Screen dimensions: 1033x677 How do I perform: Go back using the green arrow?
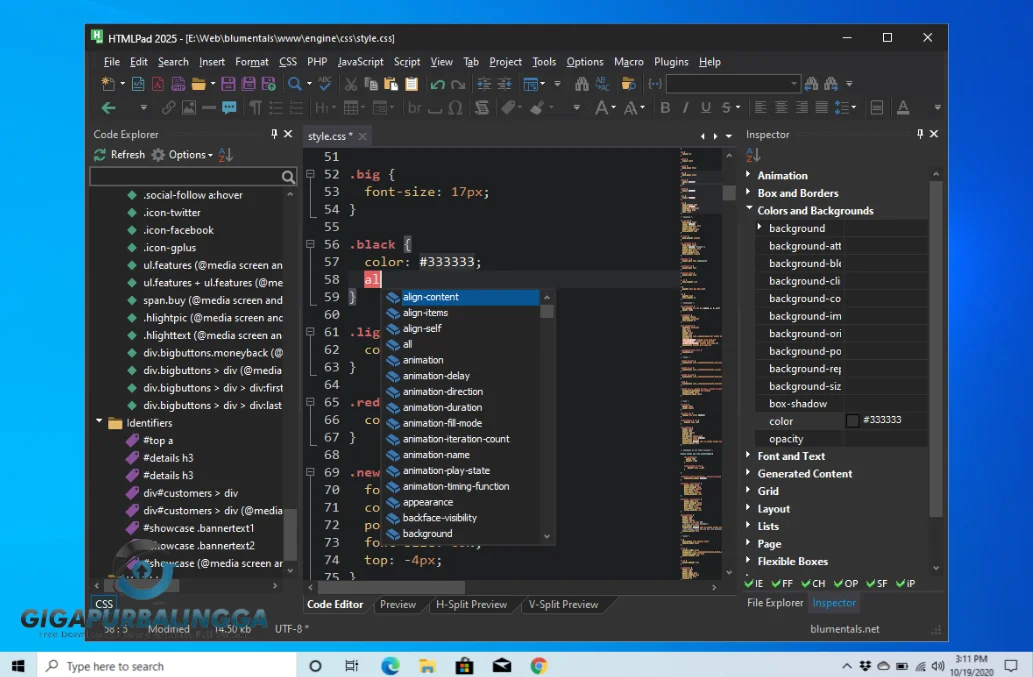click(109, 107)
